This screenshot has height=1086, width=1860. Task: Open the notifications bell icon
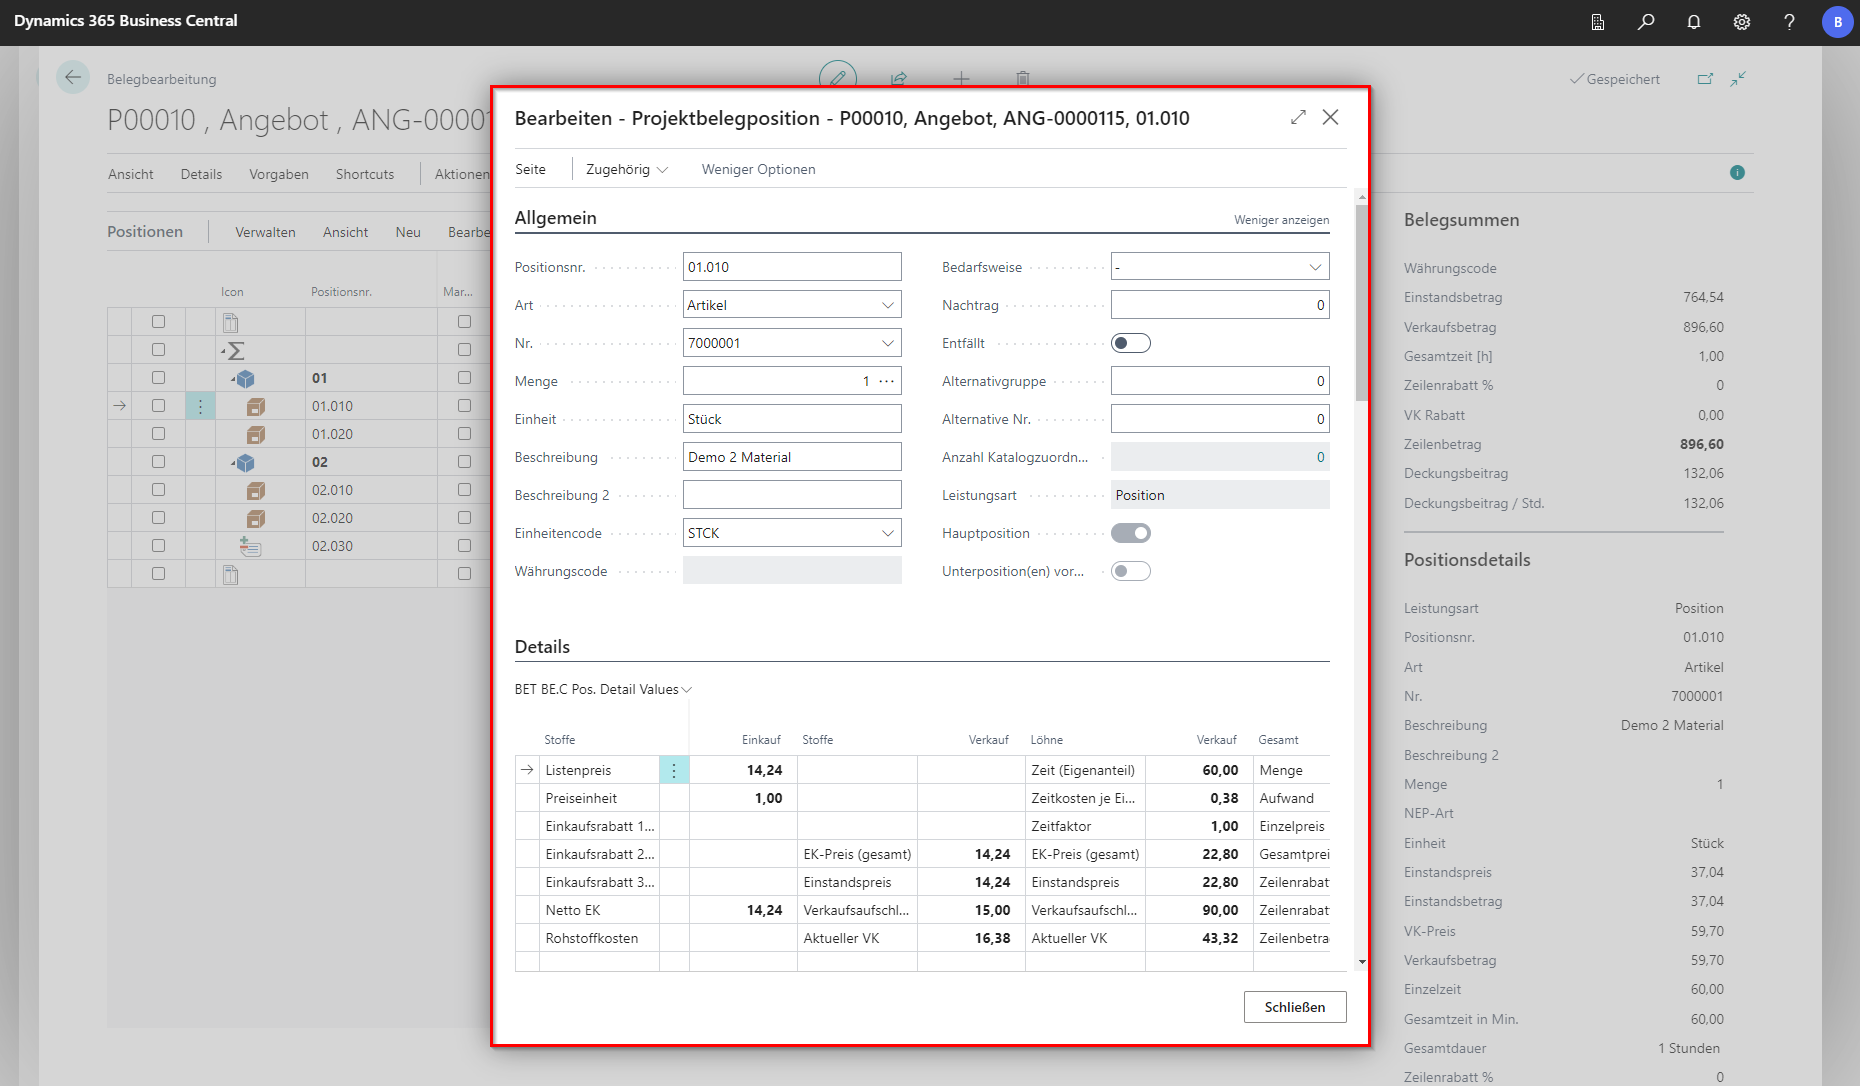tap(1694, 22)
